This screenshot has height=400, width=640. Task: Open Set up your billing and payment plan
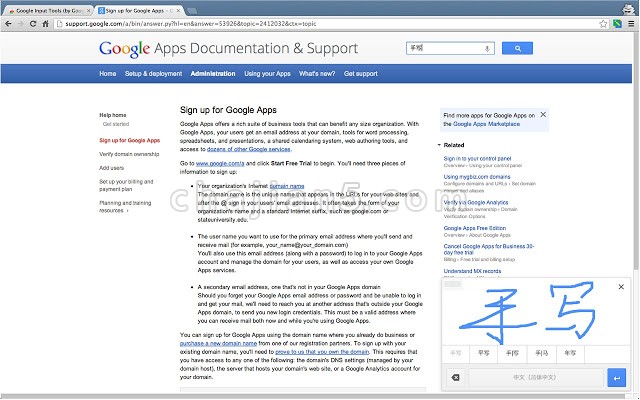[x=126, y=185]
